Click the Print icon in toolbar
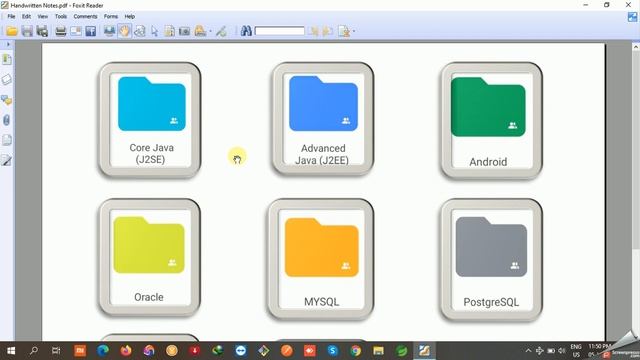Viewport: 640px width, 360px height. click(x=60, y=31)
